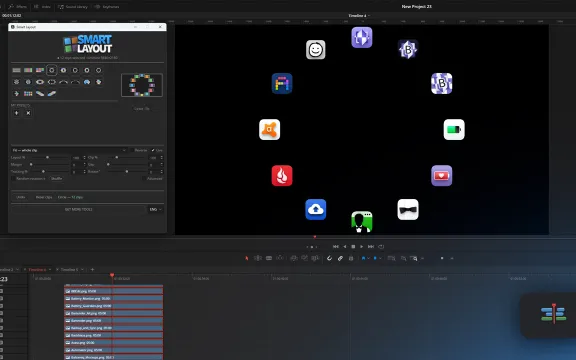Viewport: 576px width, 360px height.
Task: Uncheck the Live checkbox
Action: (x=153, y=150)
